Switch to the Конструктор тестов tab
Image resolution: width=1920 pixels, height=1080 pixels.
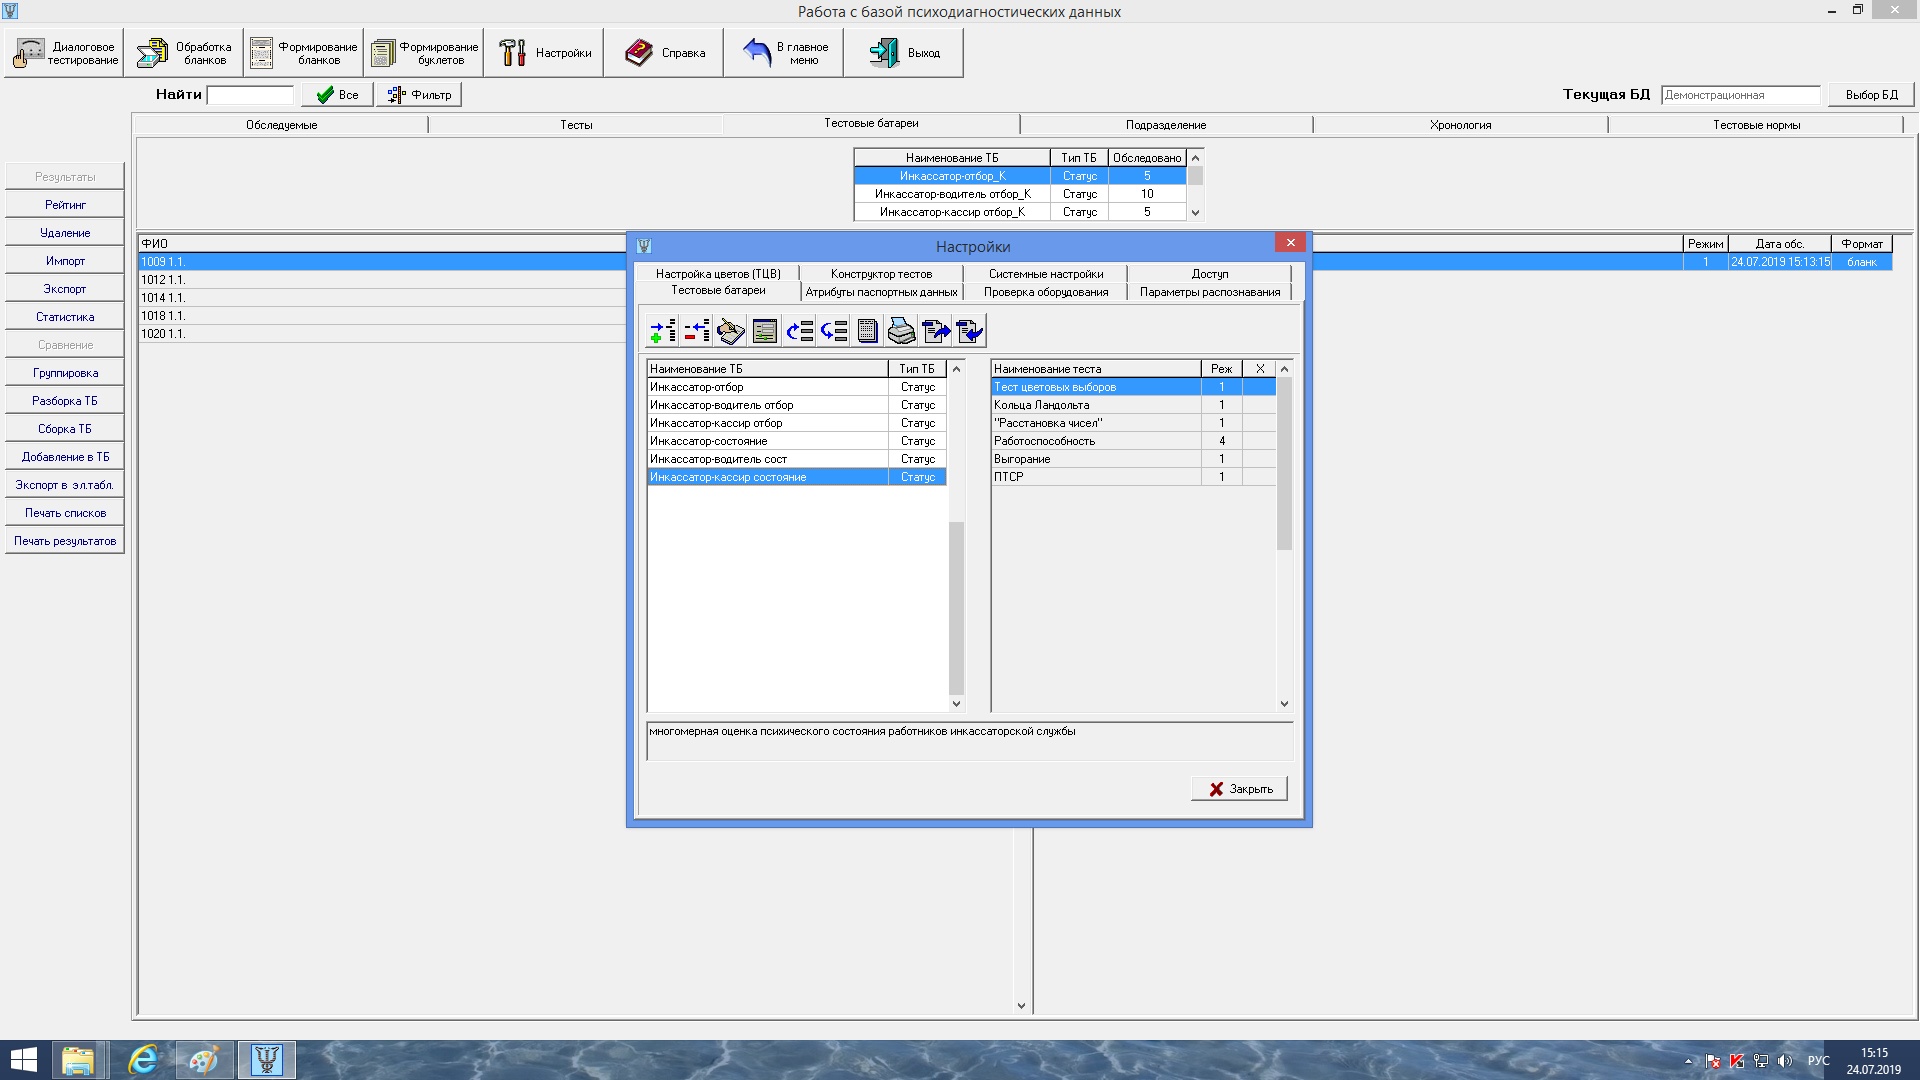pos(881,274)
